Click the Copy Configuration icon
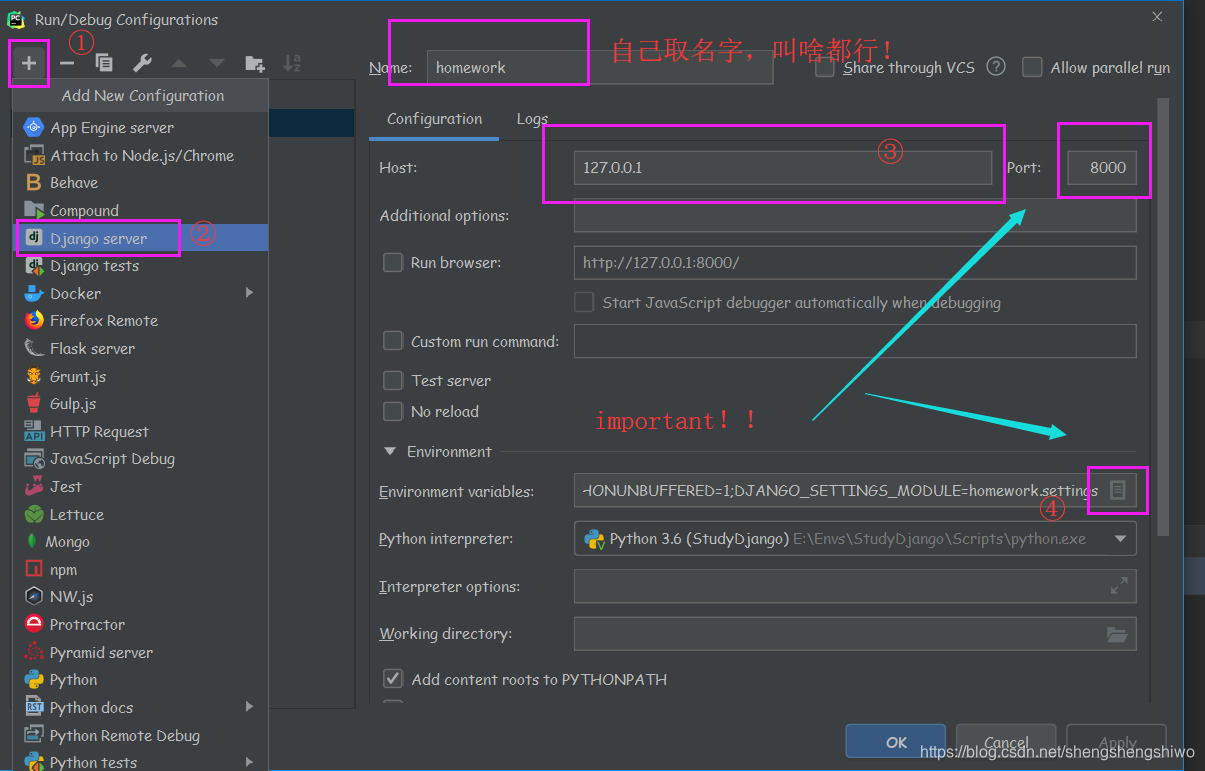Image resolution: width=1205 pixels, height=771 pixels. (x=104, y=63)
